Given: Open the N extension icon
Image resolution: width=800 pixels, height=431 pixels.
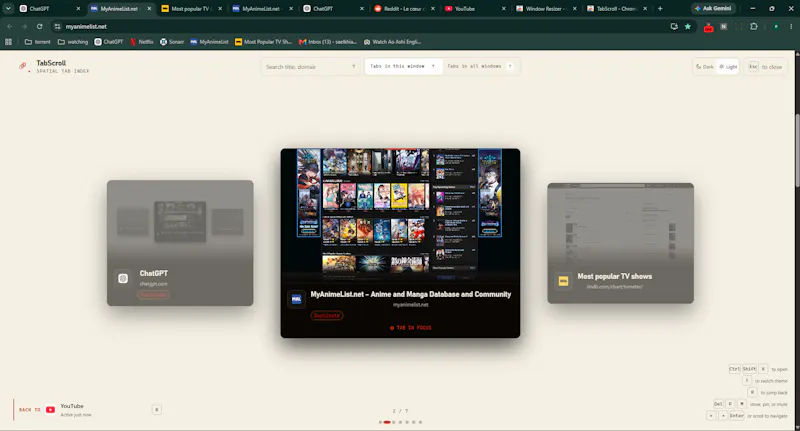Looking at the screenshot, I should pyautogui.click(x=723, y=27).
